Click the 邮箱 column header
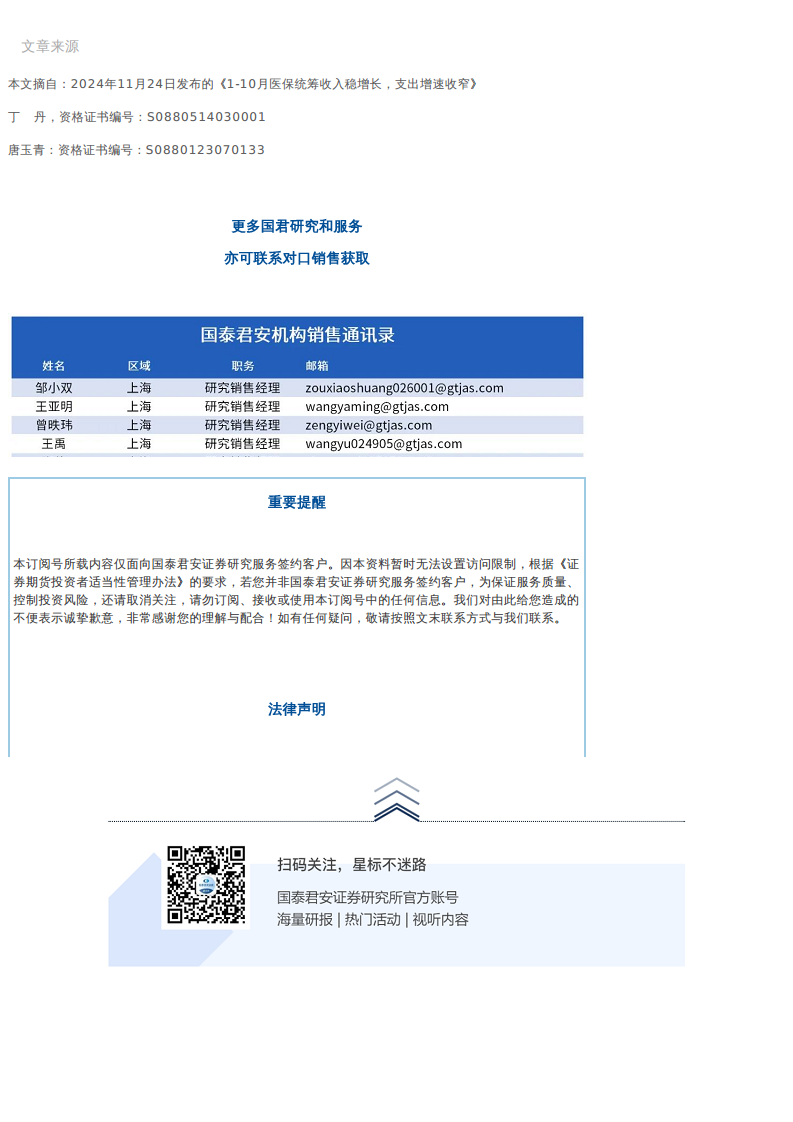793x1122 pixels. tap(317, 366)
